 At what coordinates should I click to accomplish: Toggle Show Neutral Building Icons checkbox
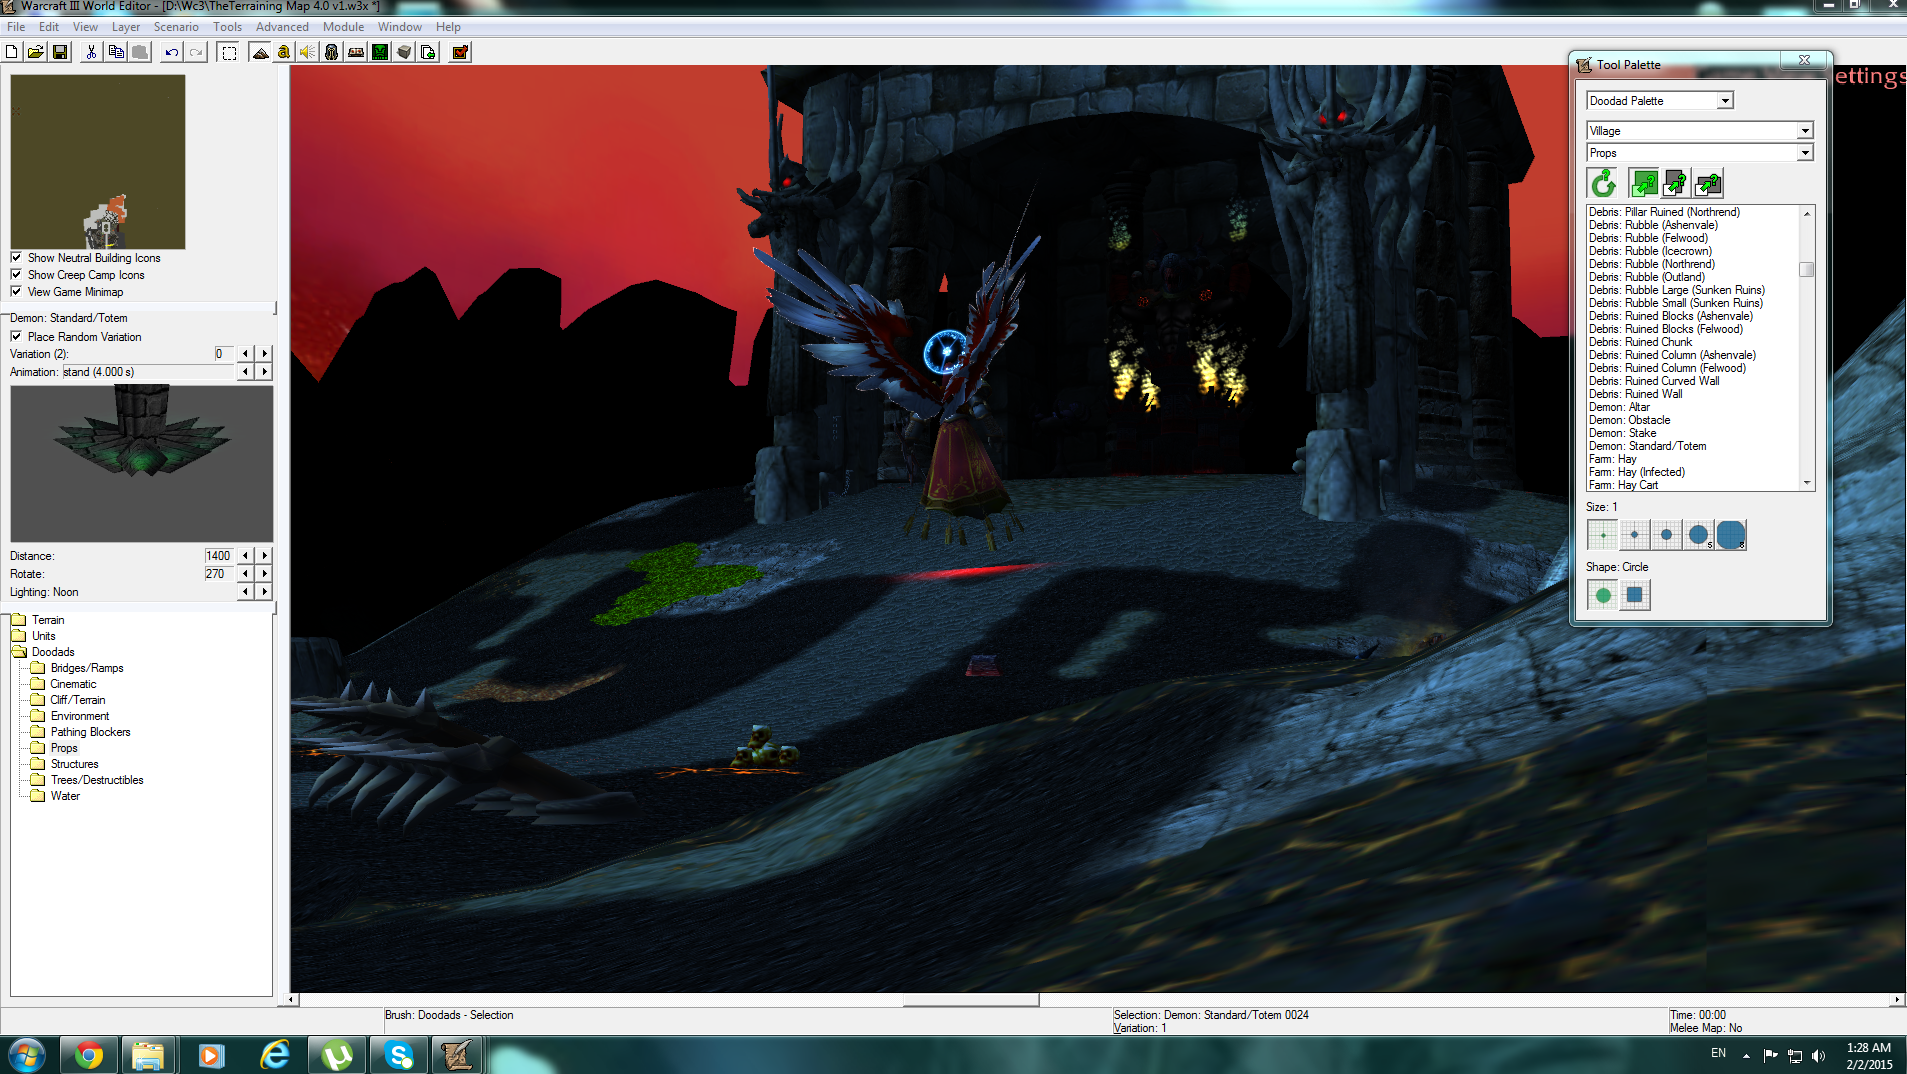(16, 257)
